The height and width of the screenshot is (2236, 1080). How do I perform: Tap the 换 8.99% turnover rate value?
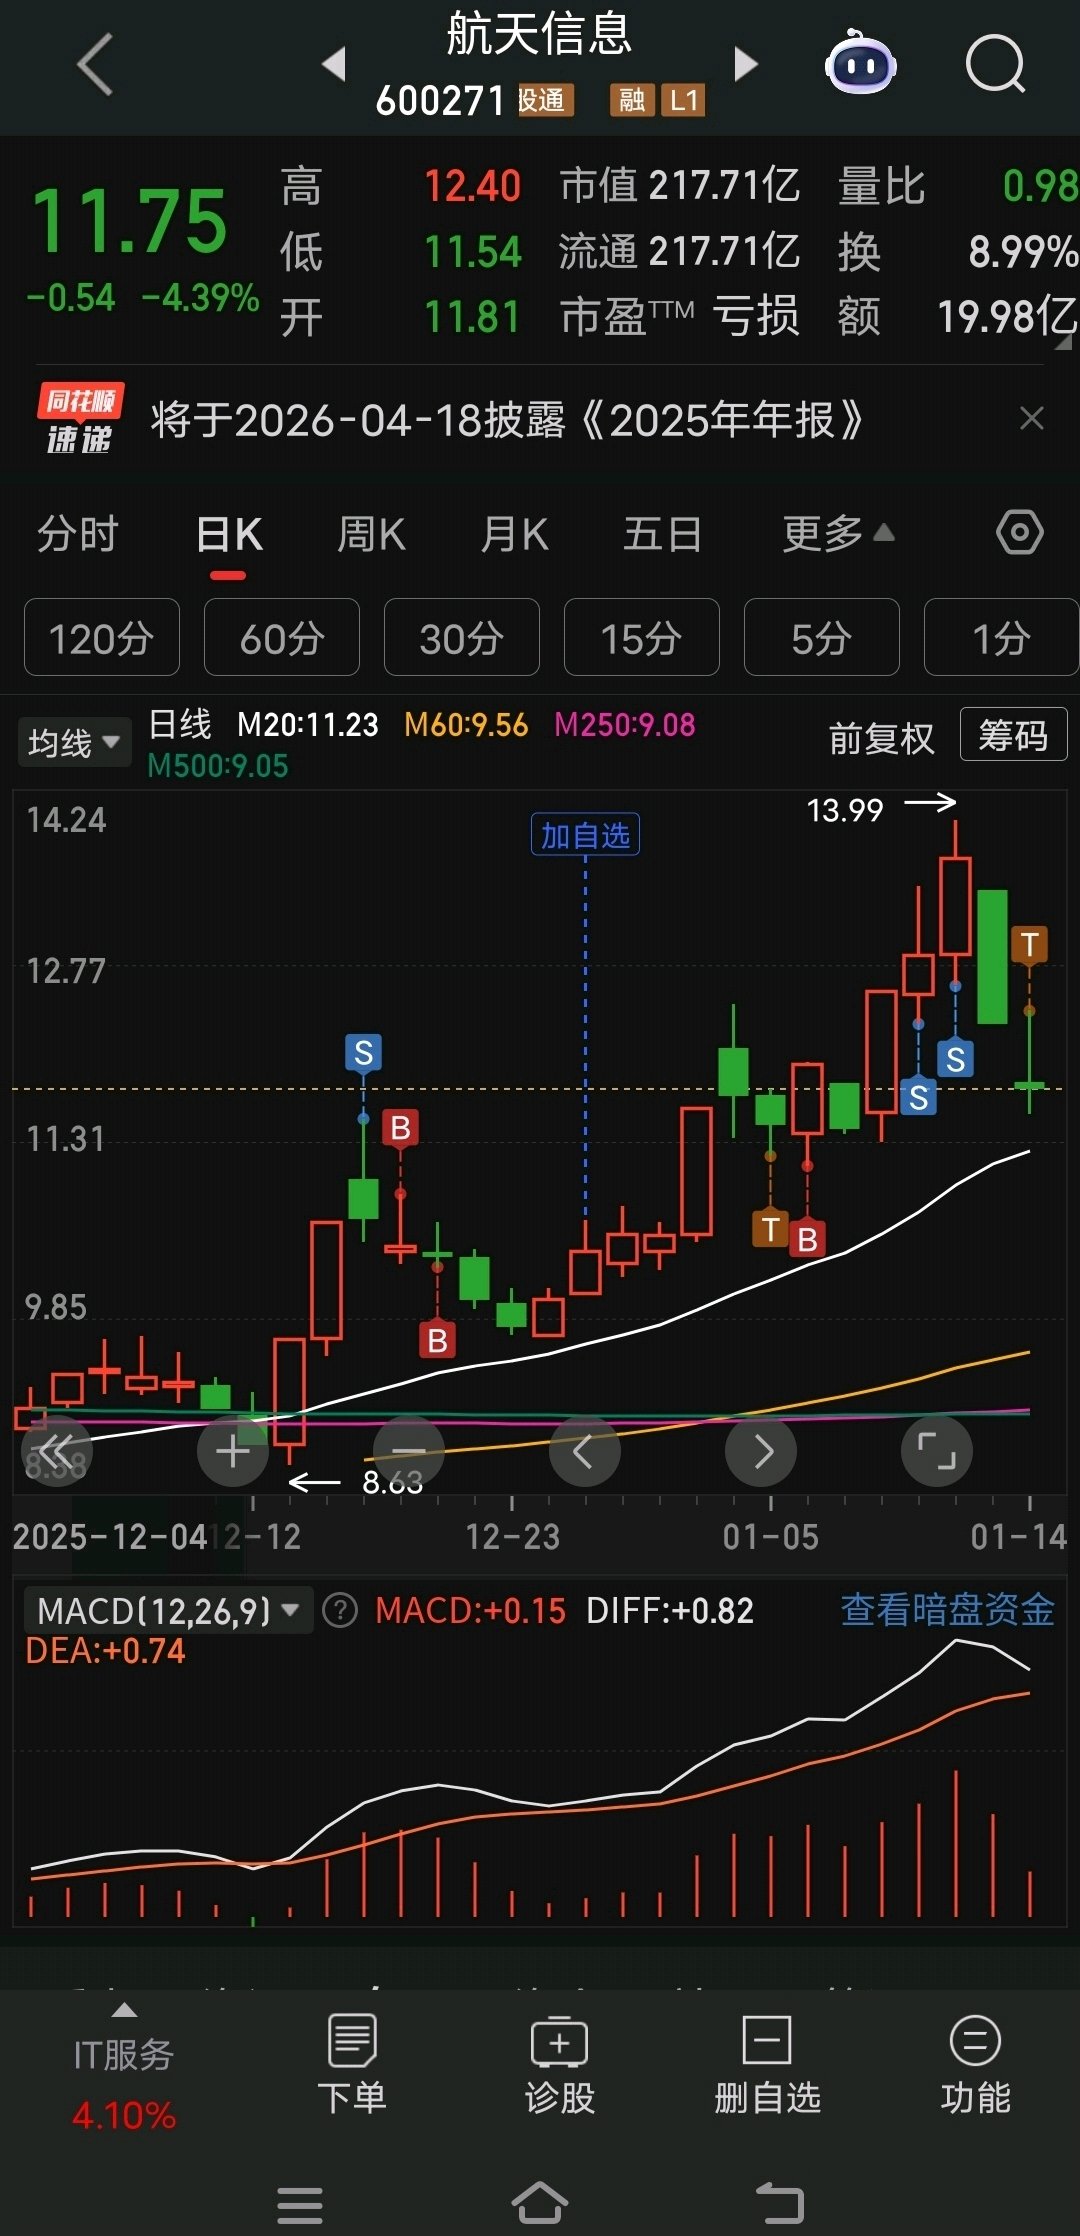[958, 251]
